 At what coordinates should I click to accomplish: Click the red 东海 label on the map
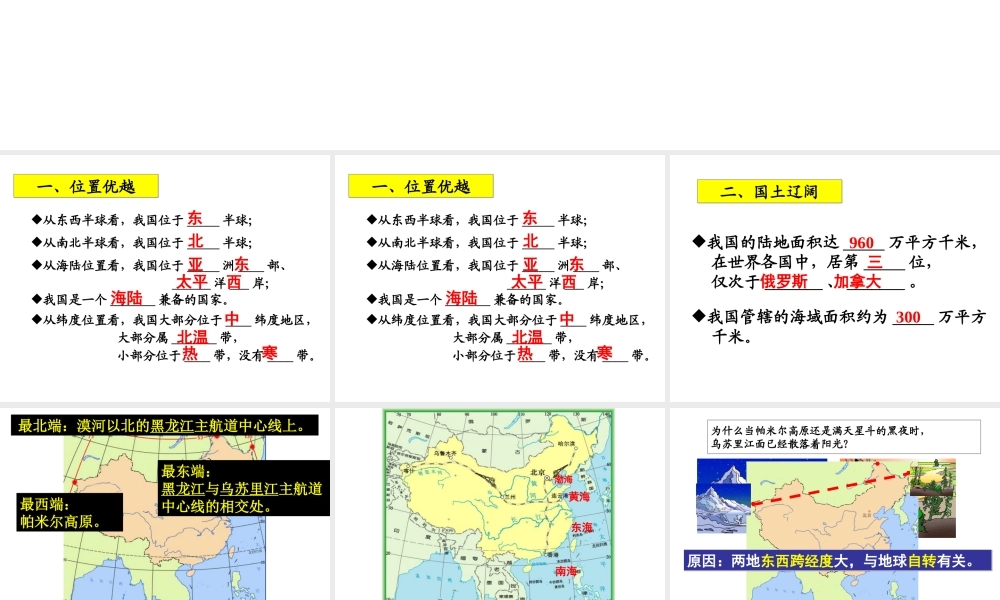coord(582,527)
